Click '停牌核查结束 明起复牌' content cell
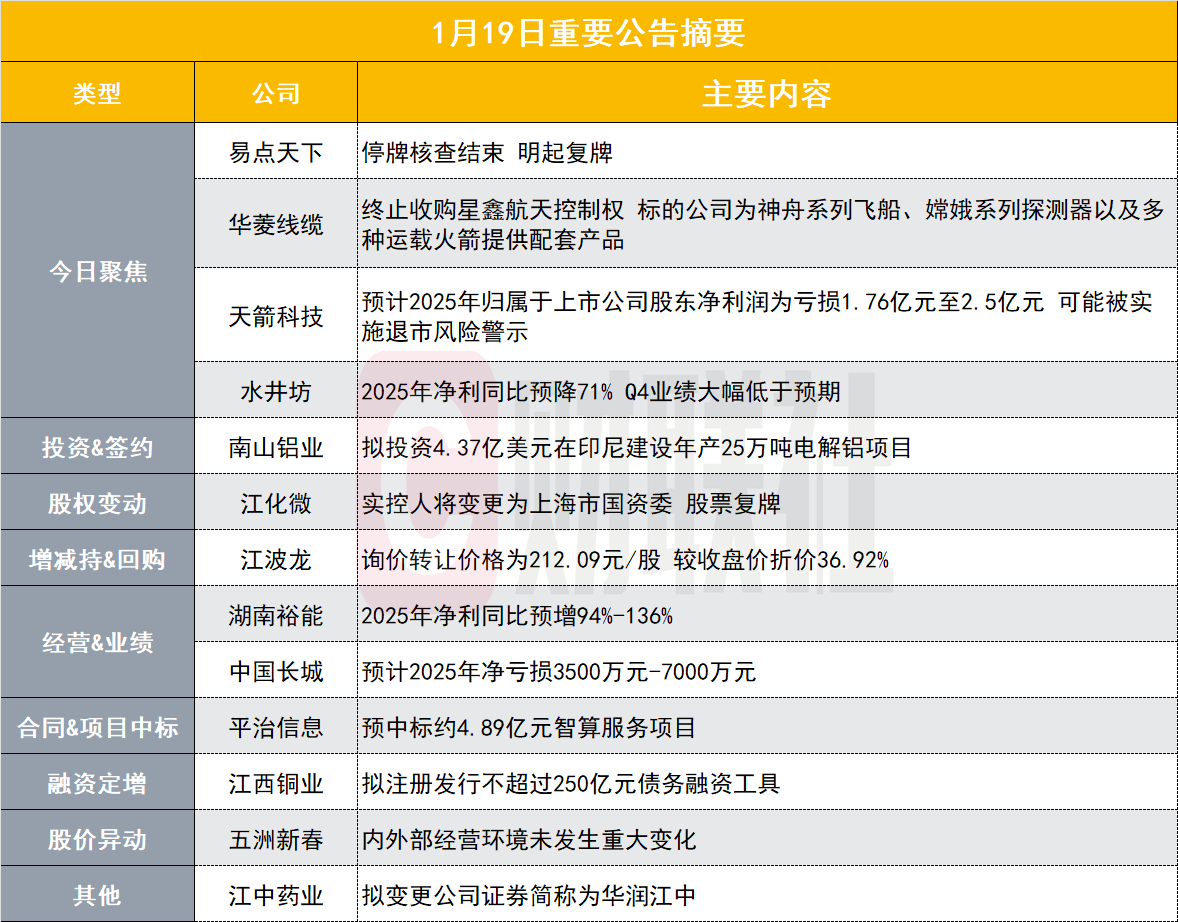This screenshot has width=1178, height=922. (x=767, y=152)
